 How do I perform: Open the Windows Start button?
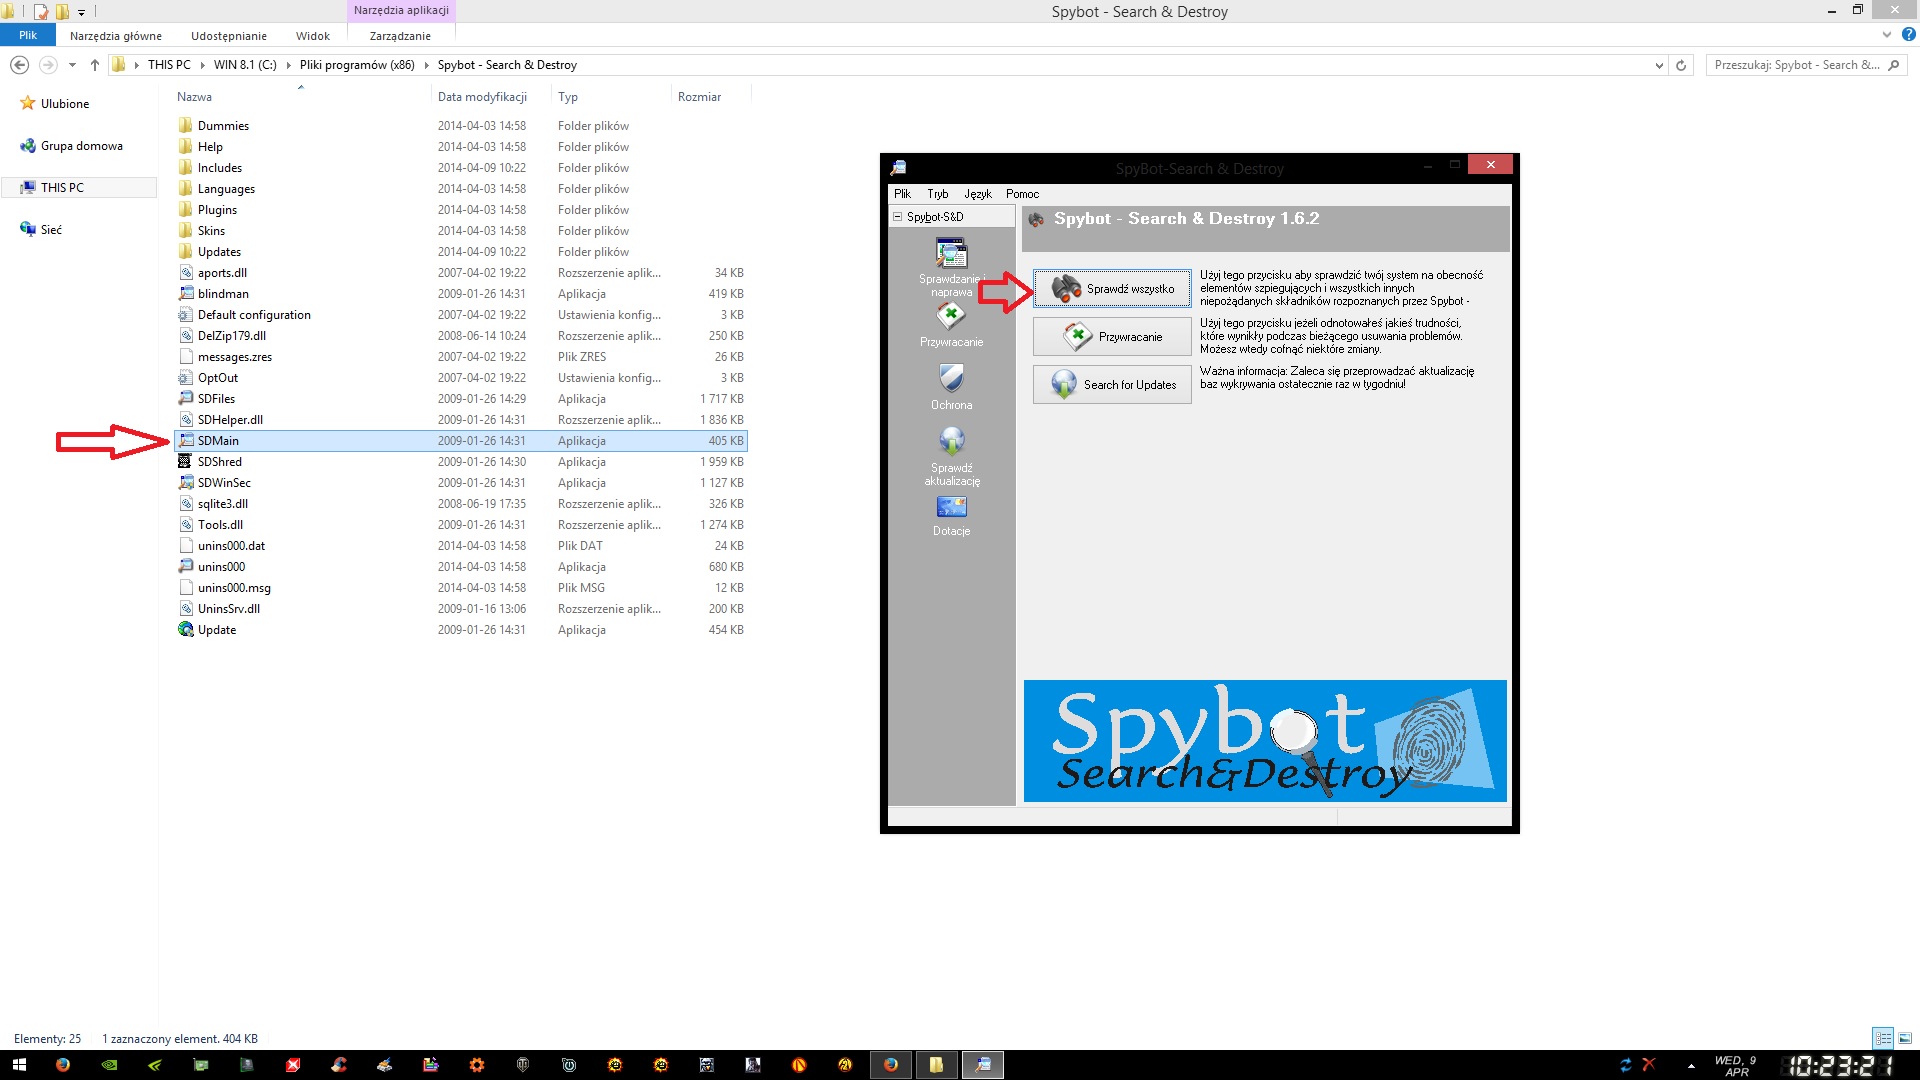19,1065
